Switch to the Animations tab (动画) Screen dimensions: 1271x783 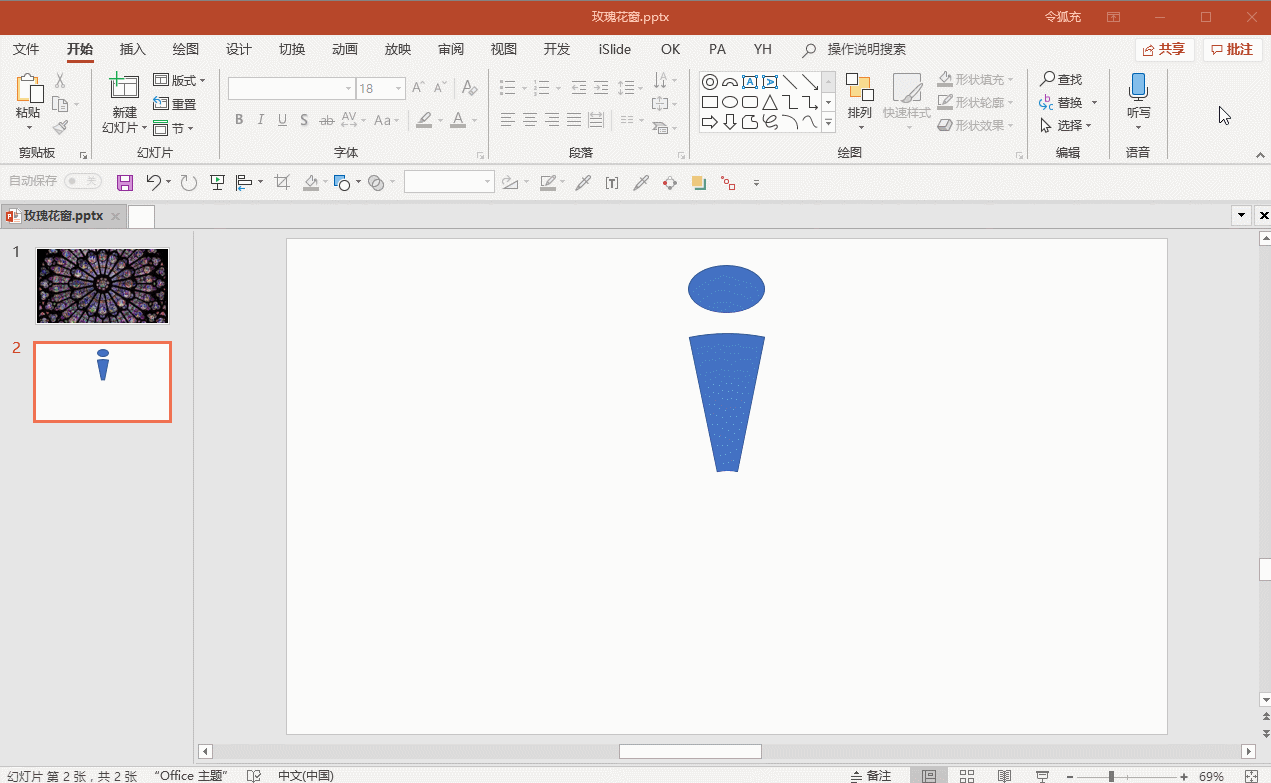click(345, 49)
